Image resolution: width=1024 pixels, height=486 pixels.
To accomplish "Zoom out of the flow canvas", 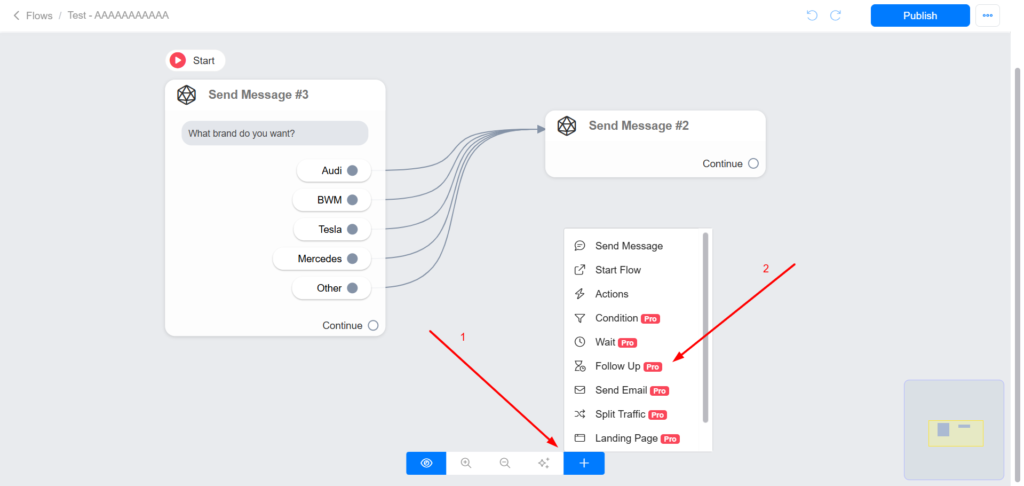I will coord(505,463).
